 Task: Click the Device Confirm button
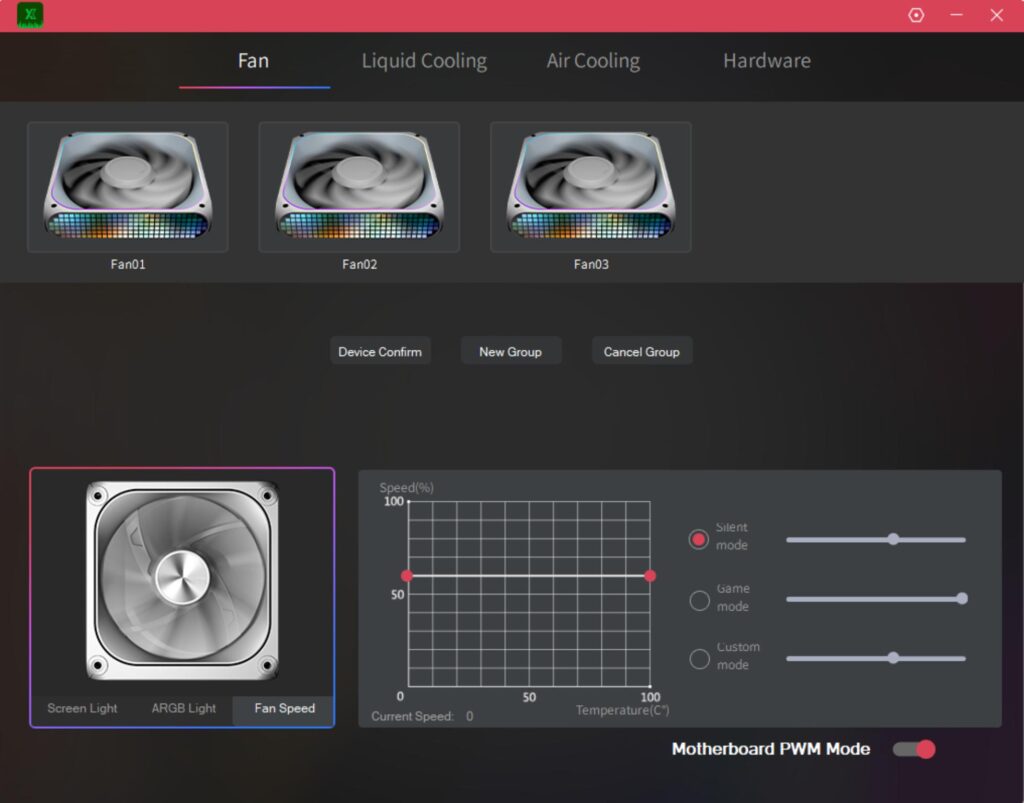380,351
